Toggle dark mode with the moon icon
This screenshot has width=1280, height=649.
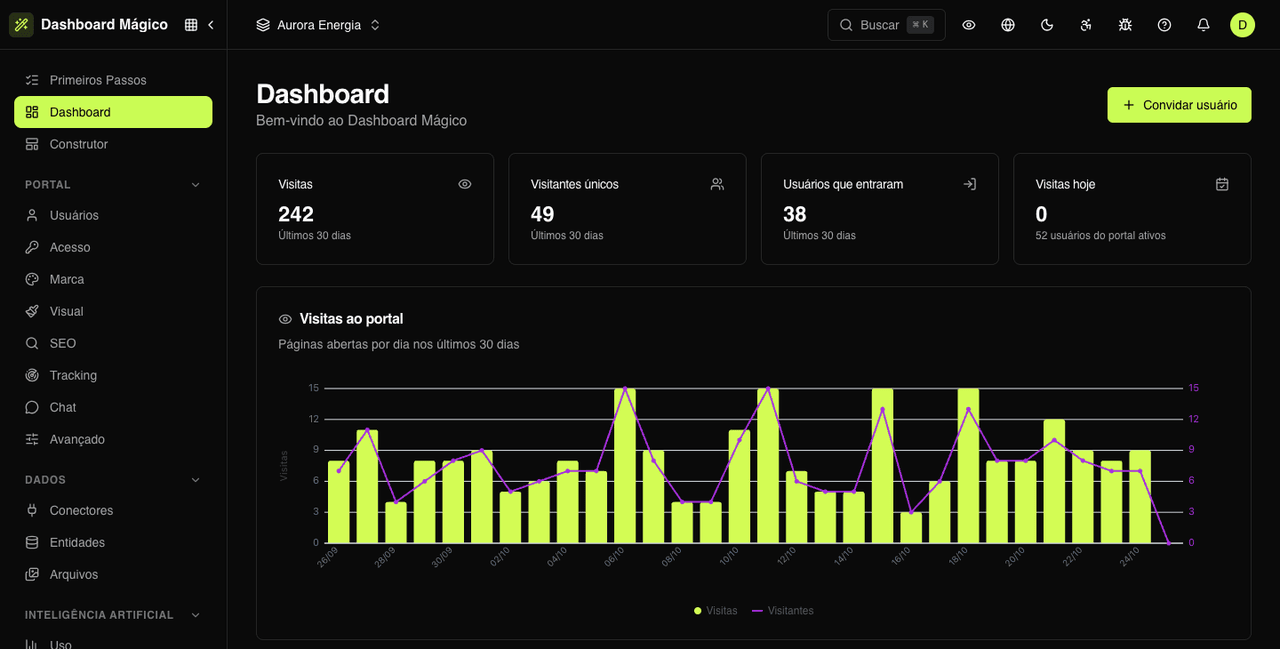click(x=1047, y=25)
